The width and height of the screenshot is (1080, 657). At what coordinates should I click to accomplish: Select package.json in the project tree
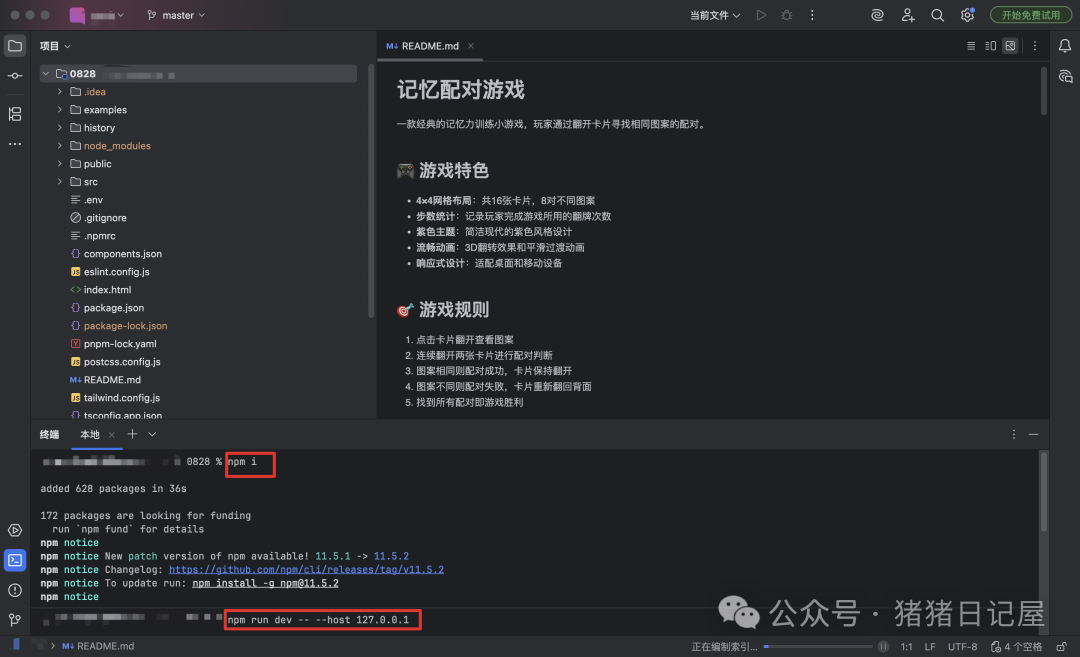tap(112, 307)
